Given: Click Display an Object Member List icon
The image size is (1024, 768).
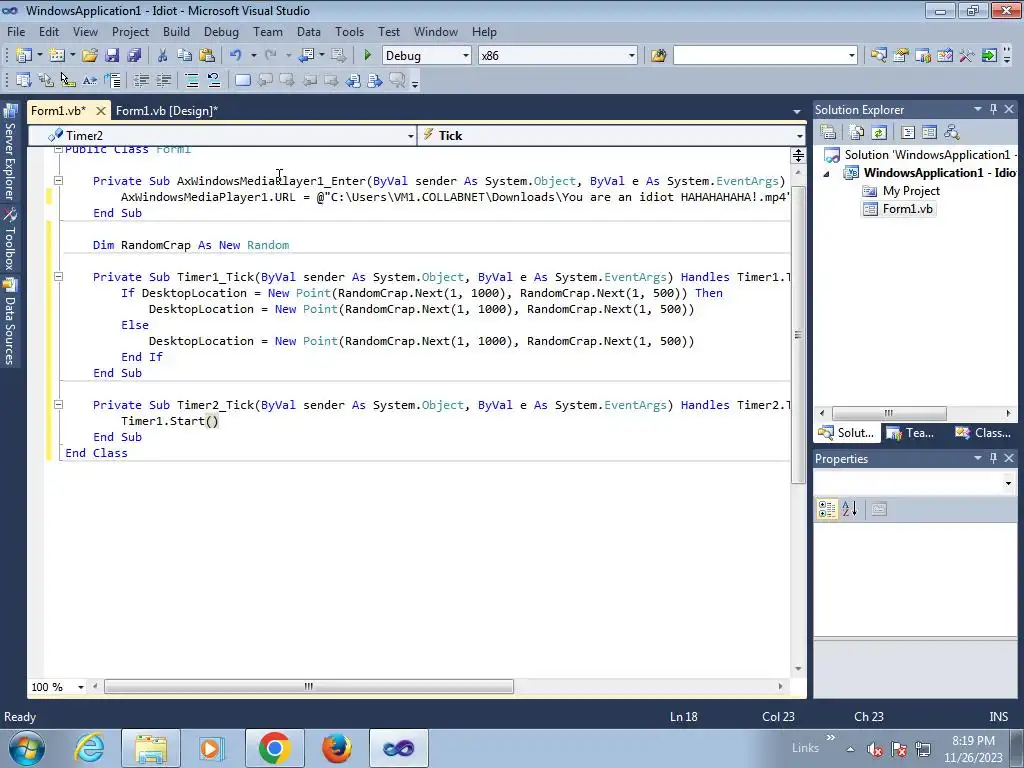Looking at the screenshot, I should point(24,80).
